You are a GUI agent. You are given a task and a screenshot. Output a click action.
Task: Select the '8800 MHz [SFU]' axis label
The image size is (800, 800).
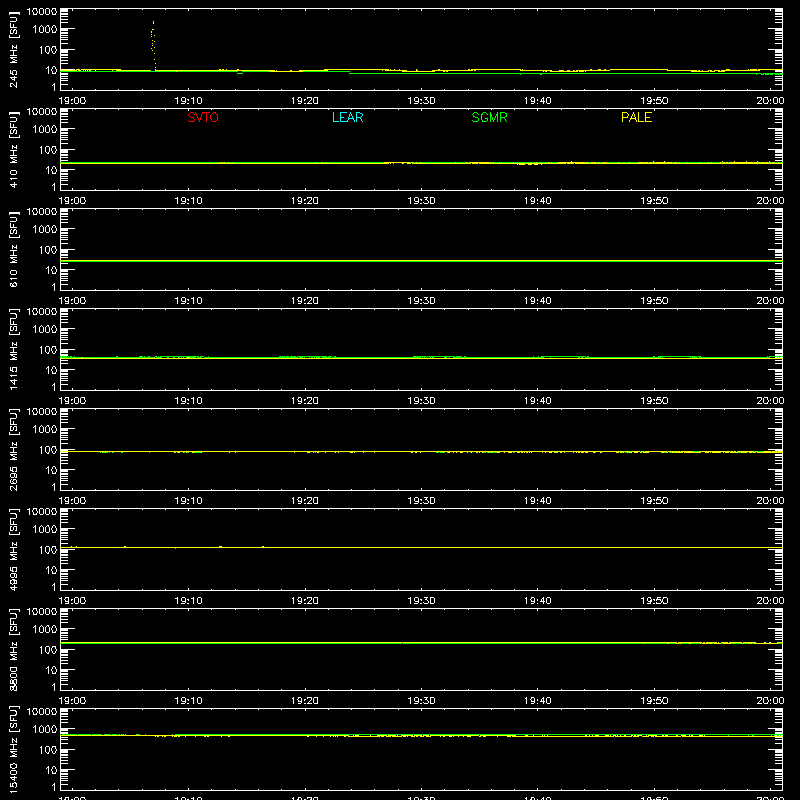pyautogui.click(x=13, y=649)
